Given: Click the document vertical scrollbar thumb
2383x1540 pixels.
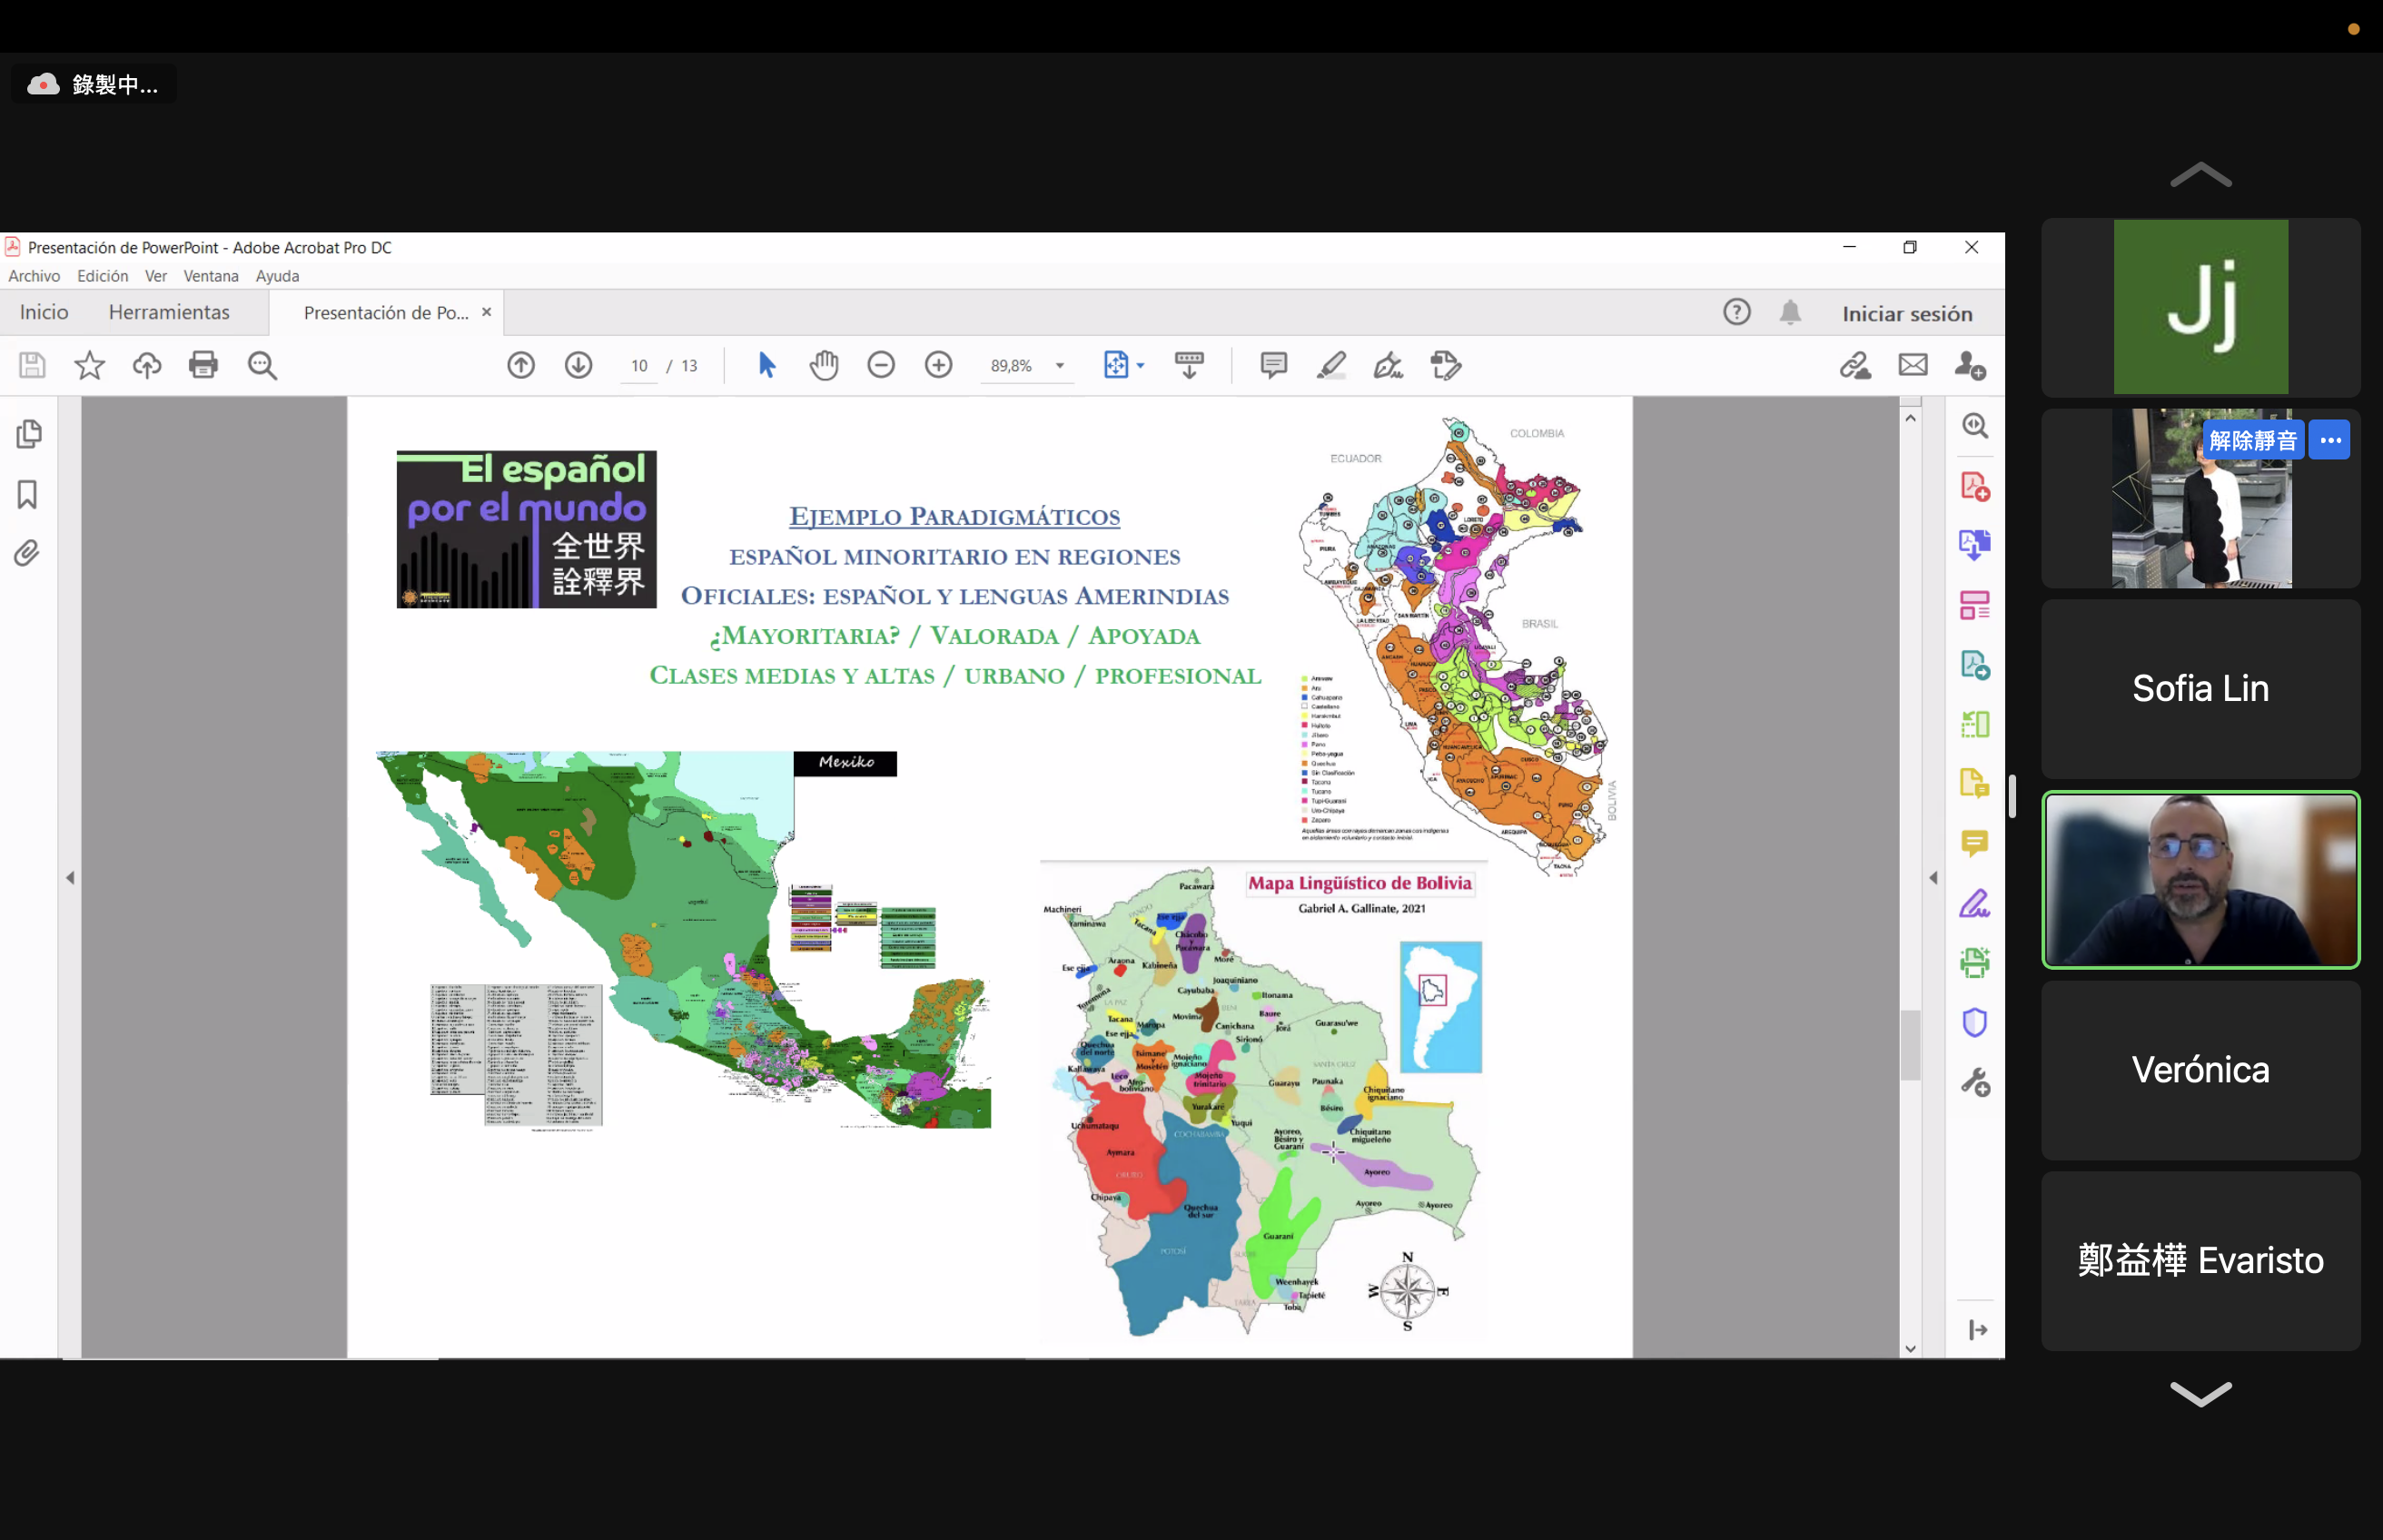Looking at the screenshot, I should click(1910, 1045).
